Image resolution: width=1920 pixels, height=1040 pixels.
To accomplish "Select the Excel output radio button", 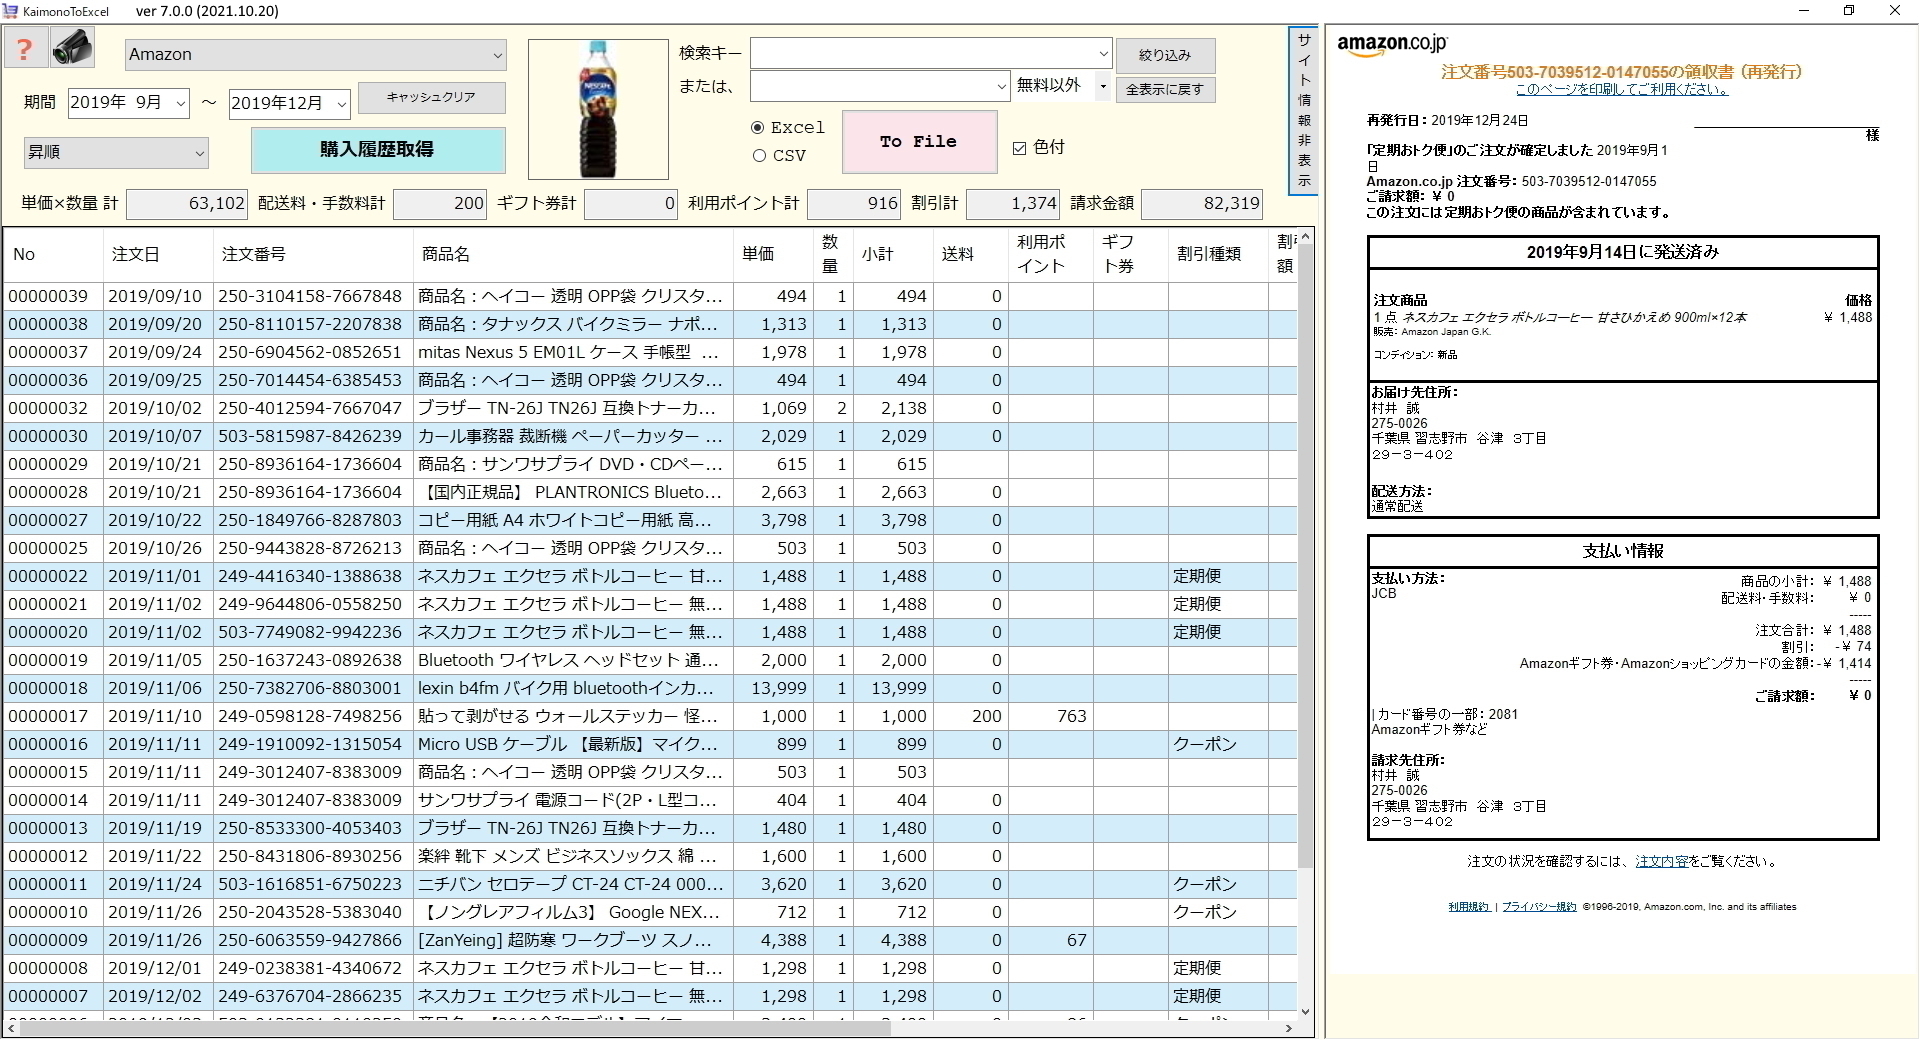I will pyautogui.click(x=760, y=127).
